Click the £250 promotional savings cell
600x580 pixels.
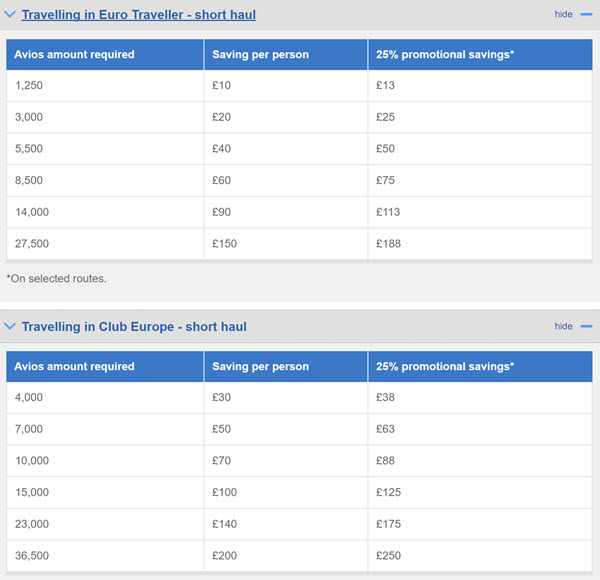point(386,555)
